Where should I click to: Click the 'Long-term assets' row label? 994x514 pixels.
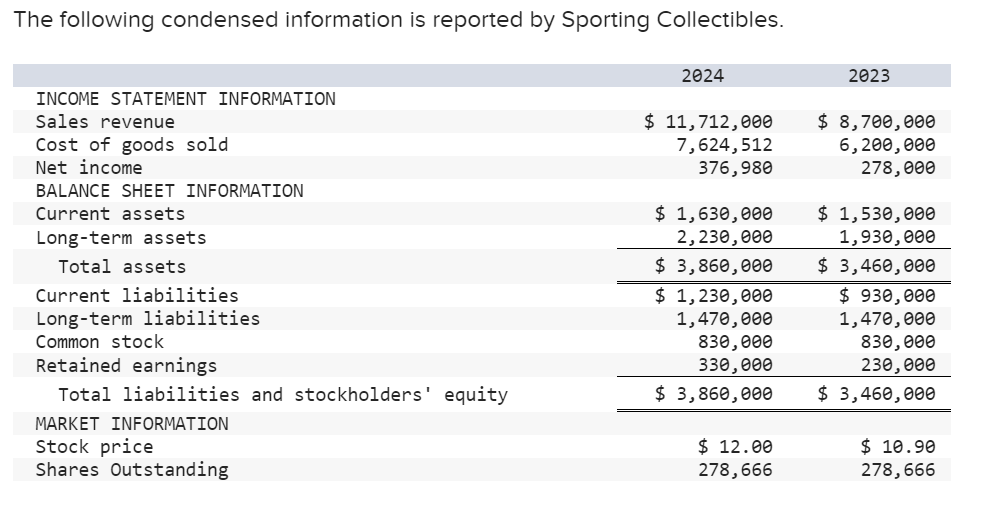tap(121, 238)
